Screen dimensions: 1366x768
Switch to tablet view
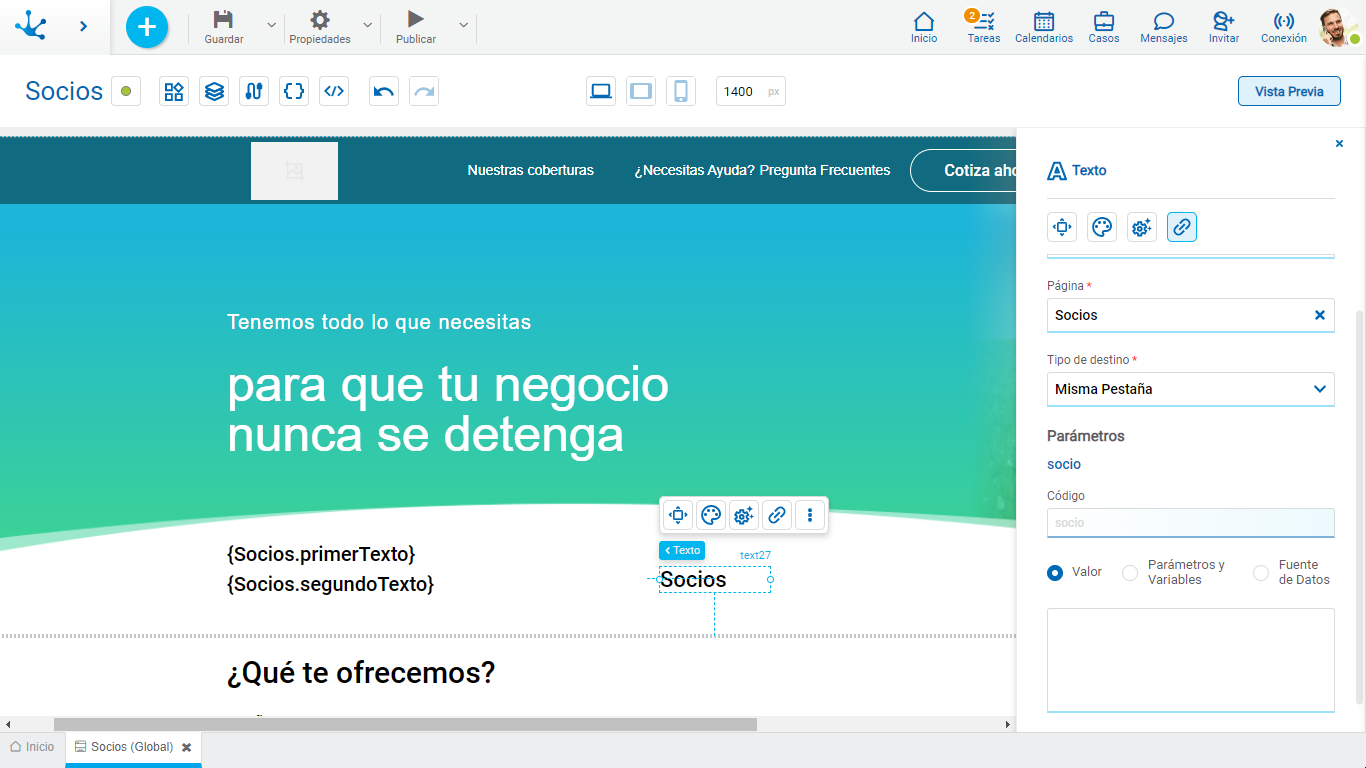(641, 91)
